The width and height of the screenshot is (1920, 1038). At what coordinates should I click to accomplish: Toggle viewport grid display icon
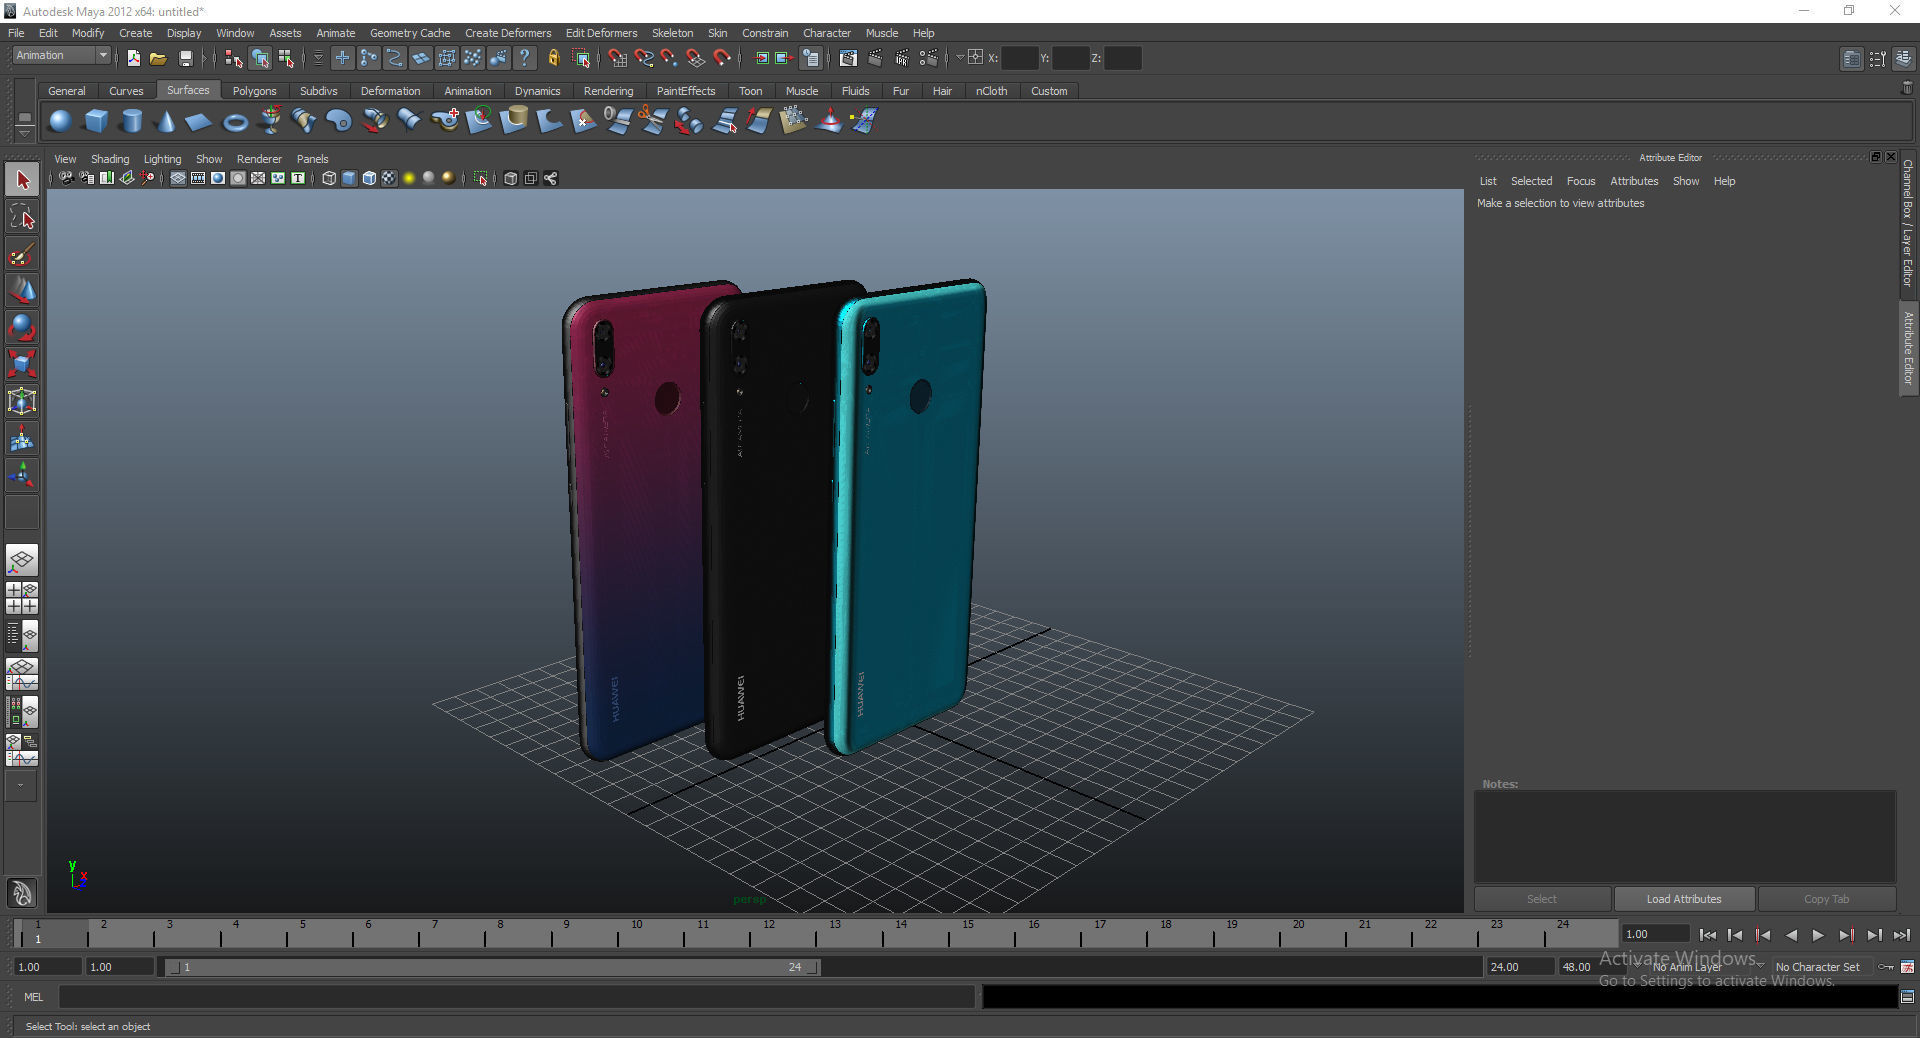pos(178,178)
